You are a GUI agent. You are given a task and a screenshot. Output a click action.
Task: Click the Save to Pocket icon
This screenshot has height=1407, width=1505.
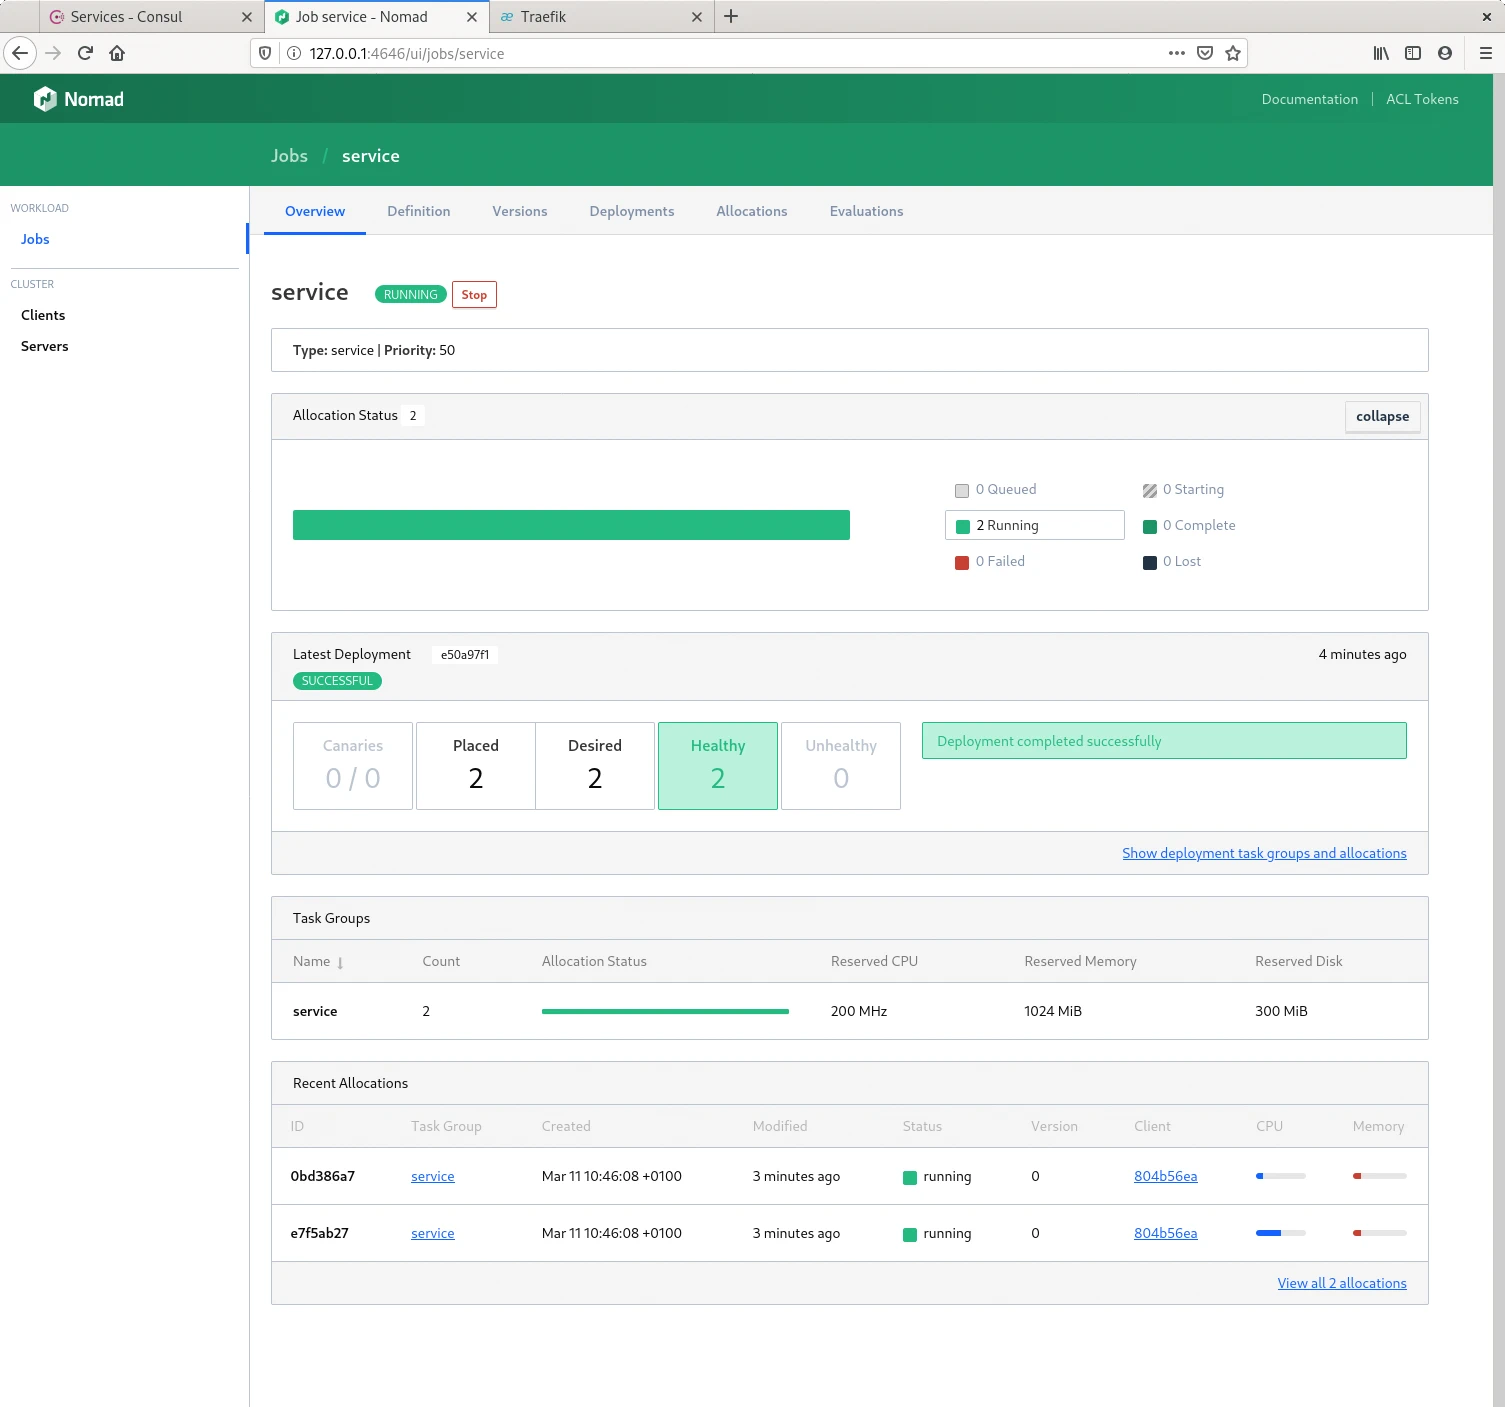tap(1205, 53)
